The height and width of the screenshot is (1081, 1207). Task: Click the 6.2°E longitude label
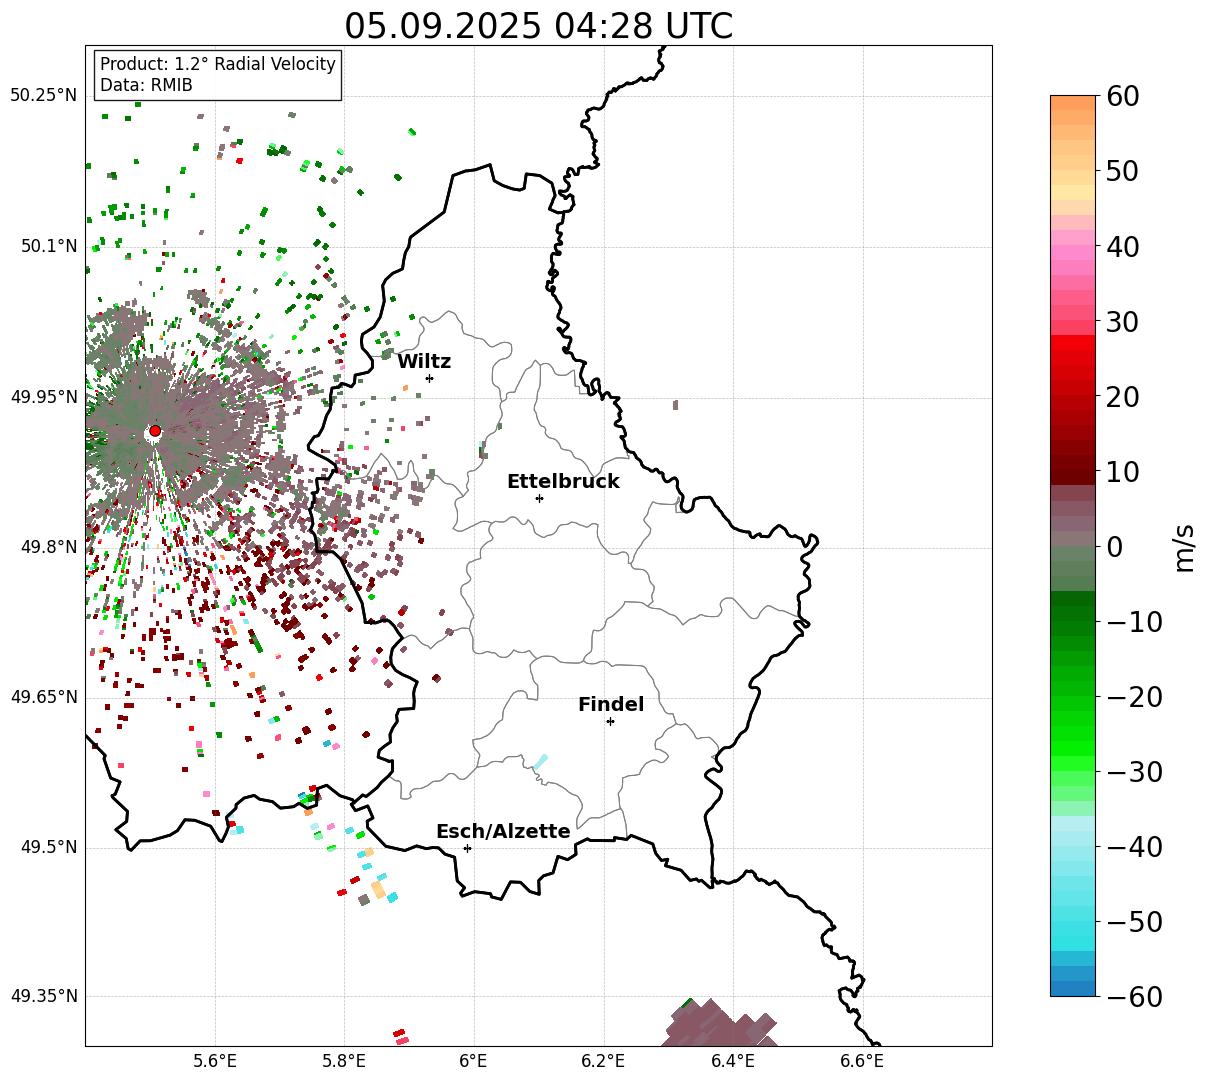[x=603, y=1061]
